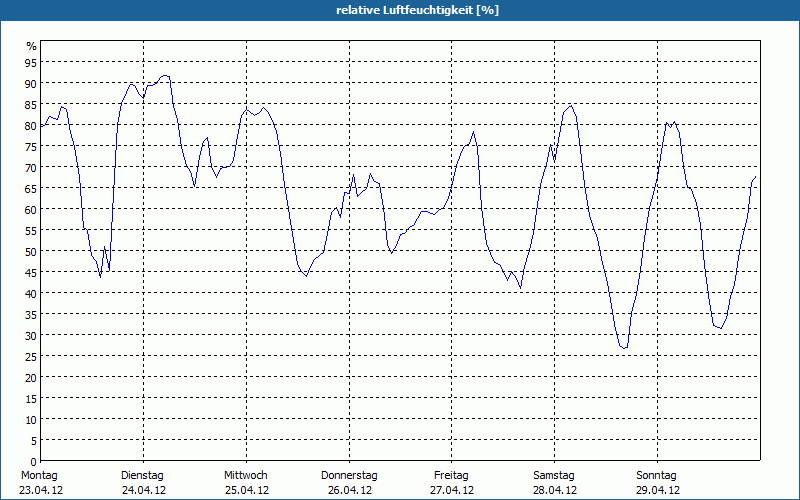Click the y-axis label 50
The height and width of the screenshot is (500, 800).
coord(31,252)
